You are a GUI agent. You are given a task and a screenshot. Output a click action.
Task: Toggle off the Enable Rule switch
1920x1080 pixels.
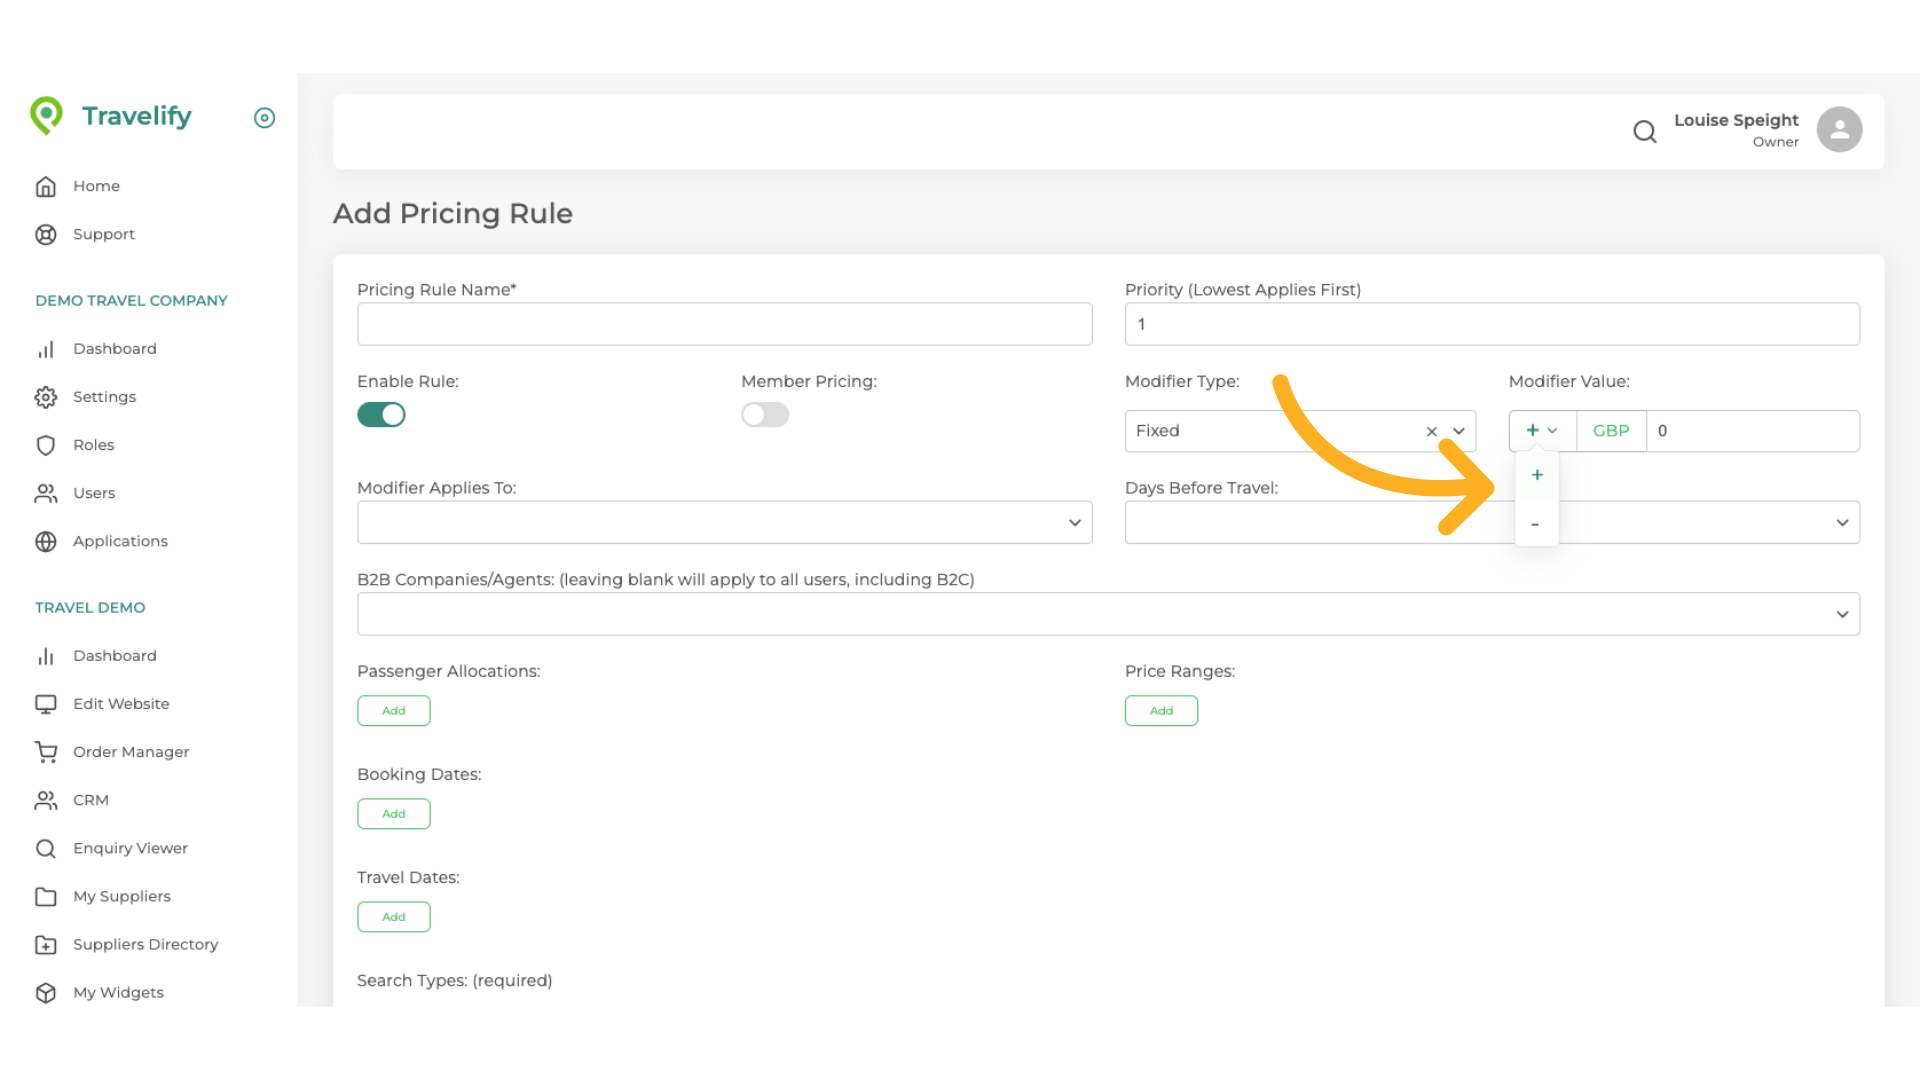pos(381,414)
